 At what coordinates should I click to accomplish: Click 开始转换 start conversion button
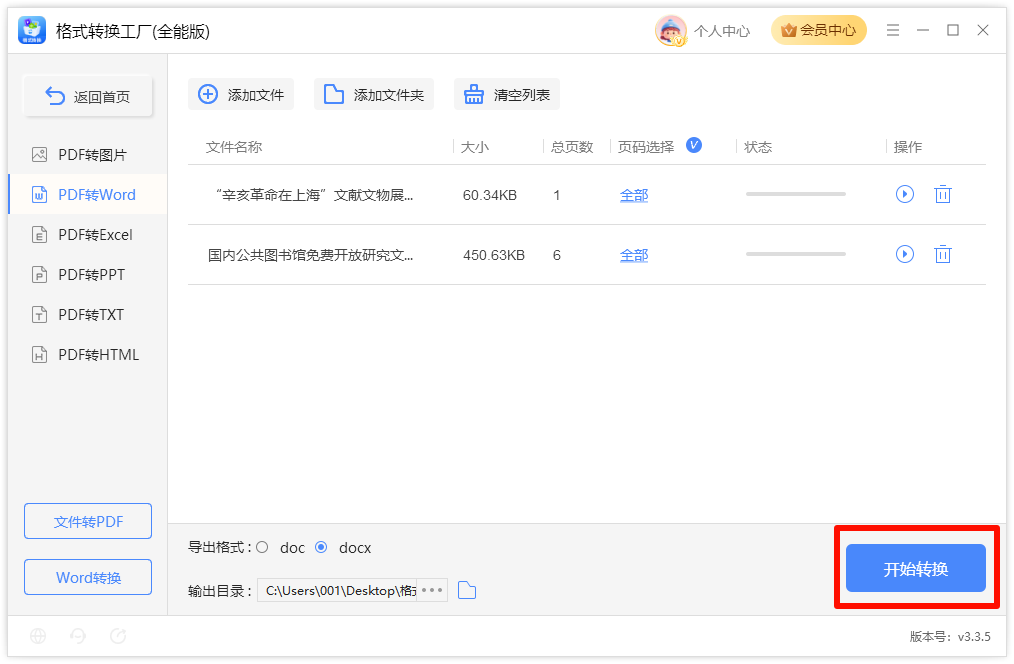pos(916,568)
